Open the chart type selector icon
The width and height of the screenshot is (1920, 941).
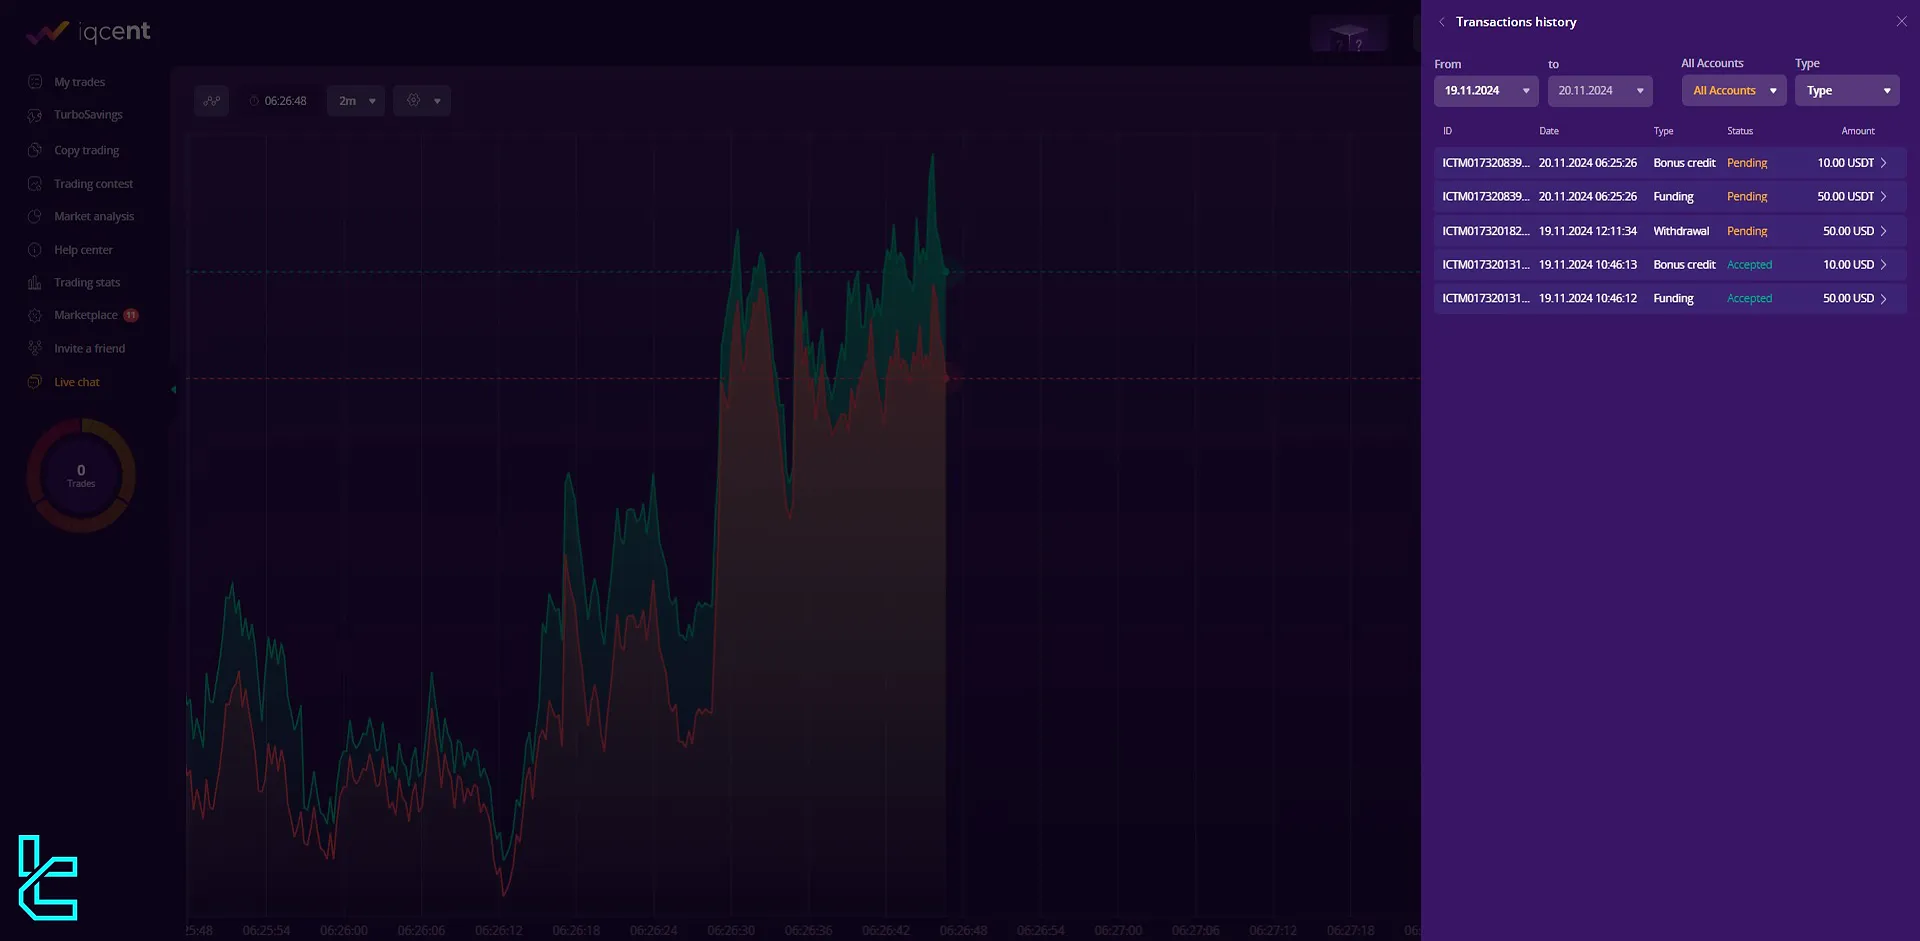[211, 101]
